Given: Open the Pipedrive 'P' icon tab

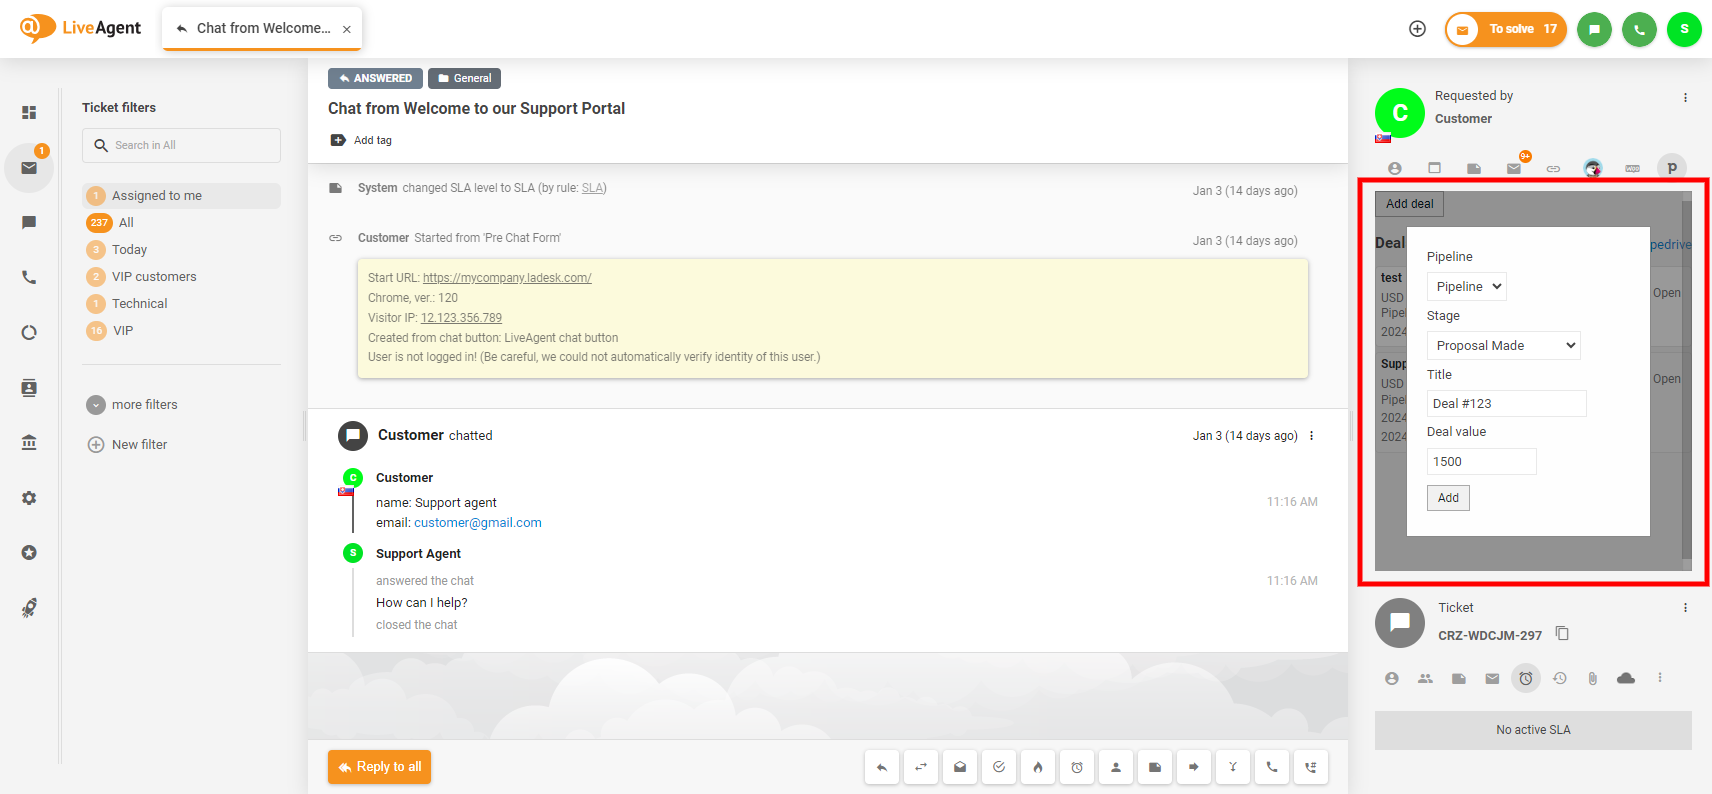Looking at the screenshot, I should click(x=1671, y=168).
